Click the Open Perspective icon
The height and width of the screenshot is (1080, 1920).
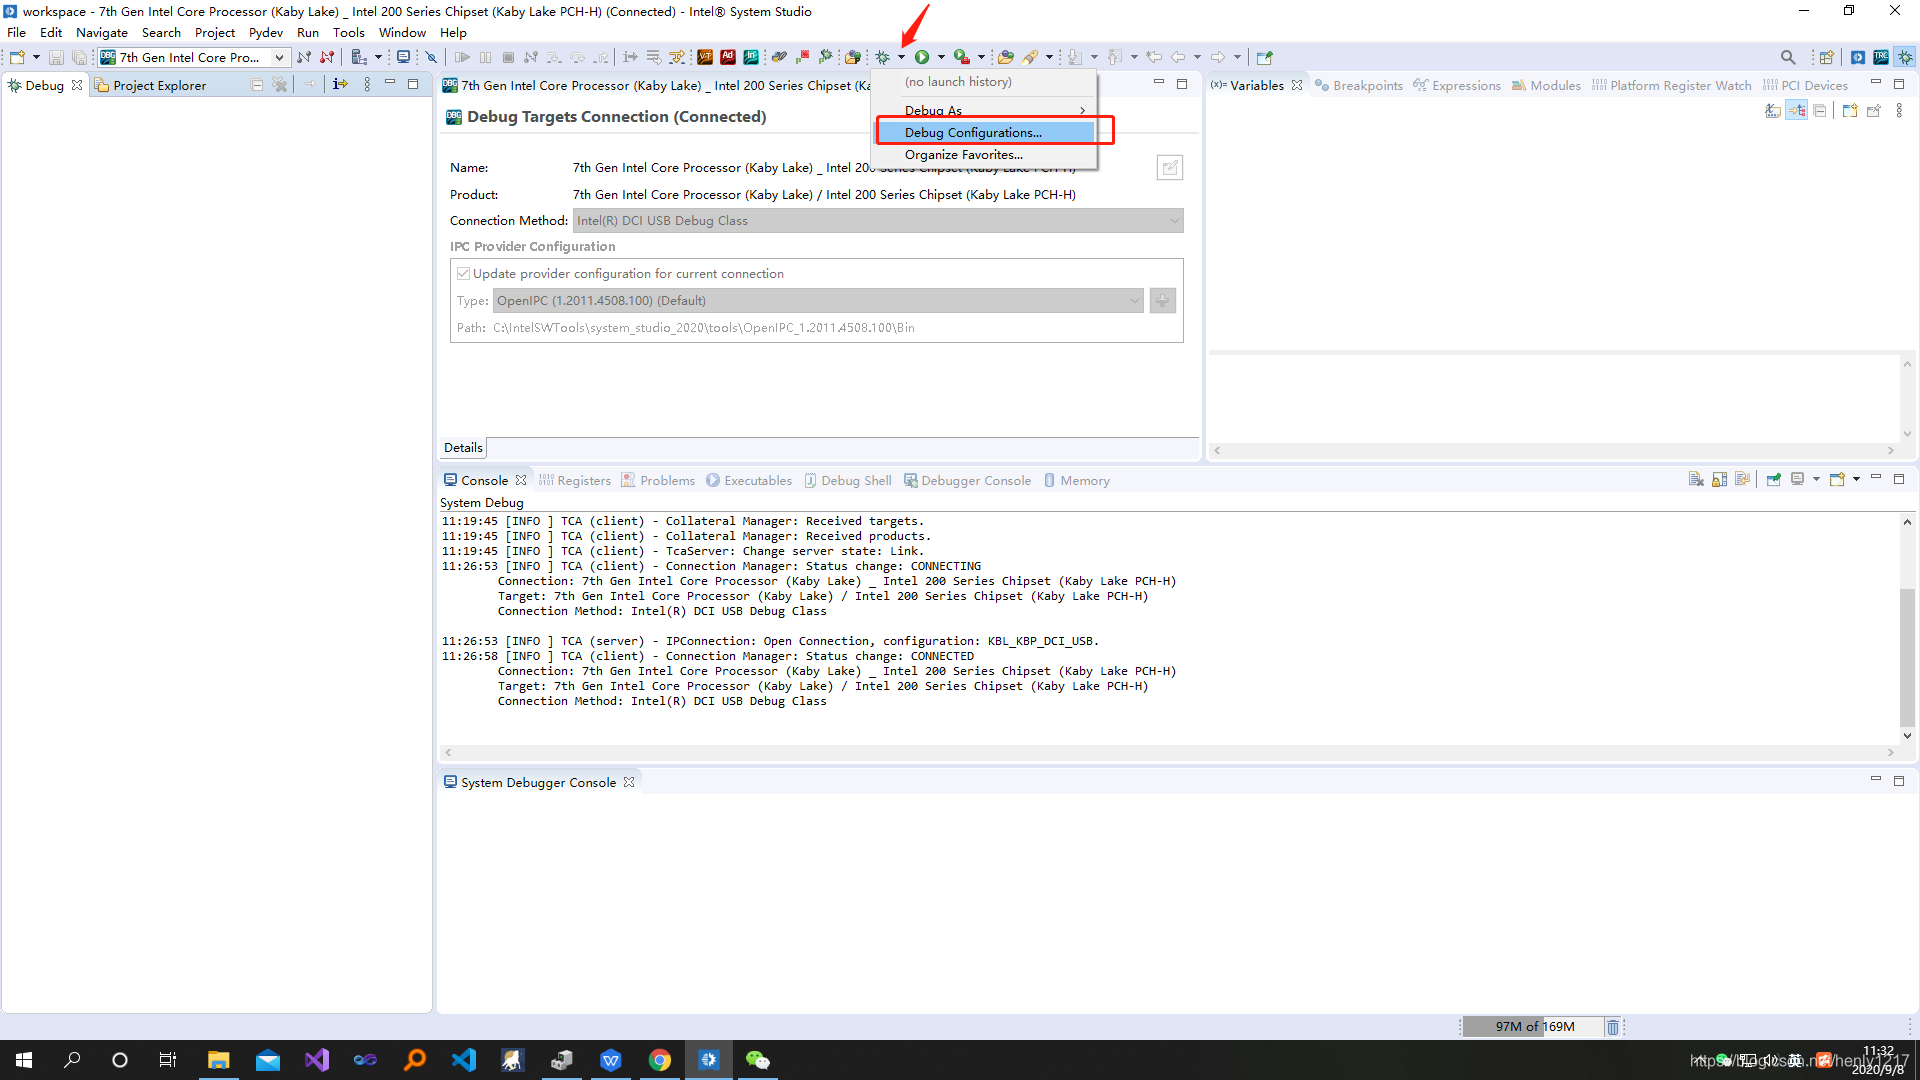pos(1827,57)
